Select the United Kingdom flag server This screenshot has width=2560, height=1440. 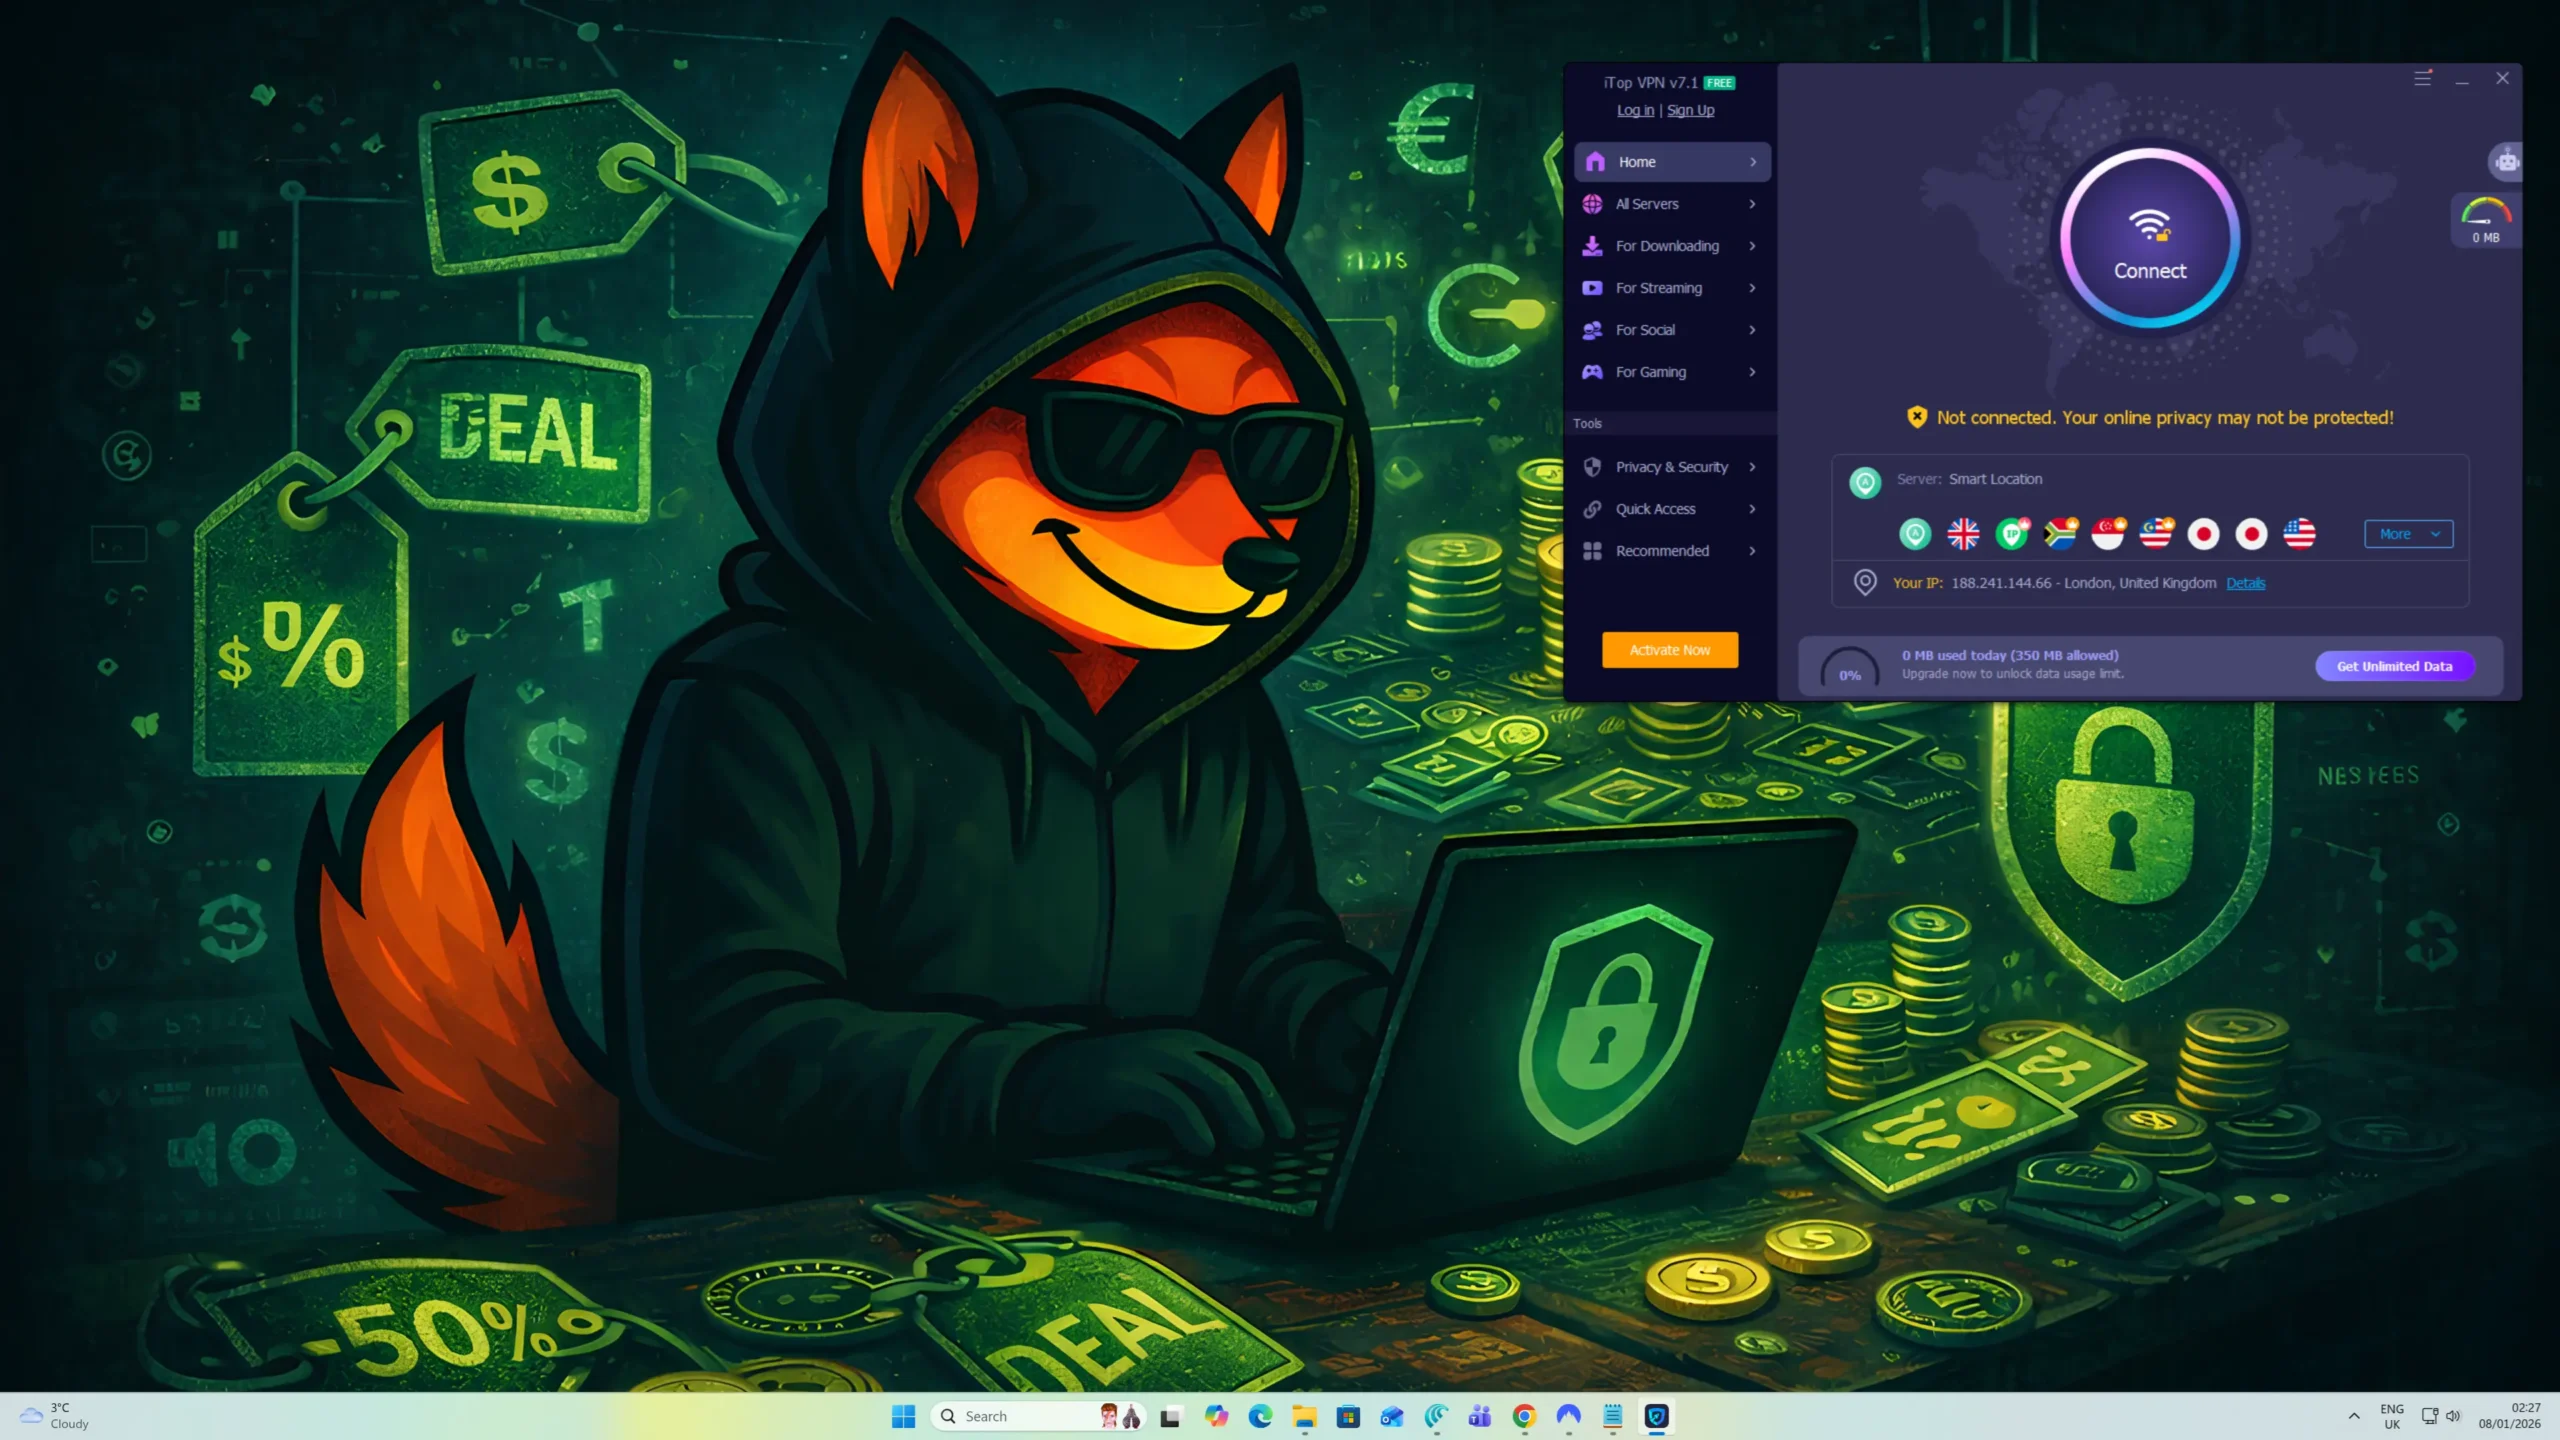pos(1963,534)
